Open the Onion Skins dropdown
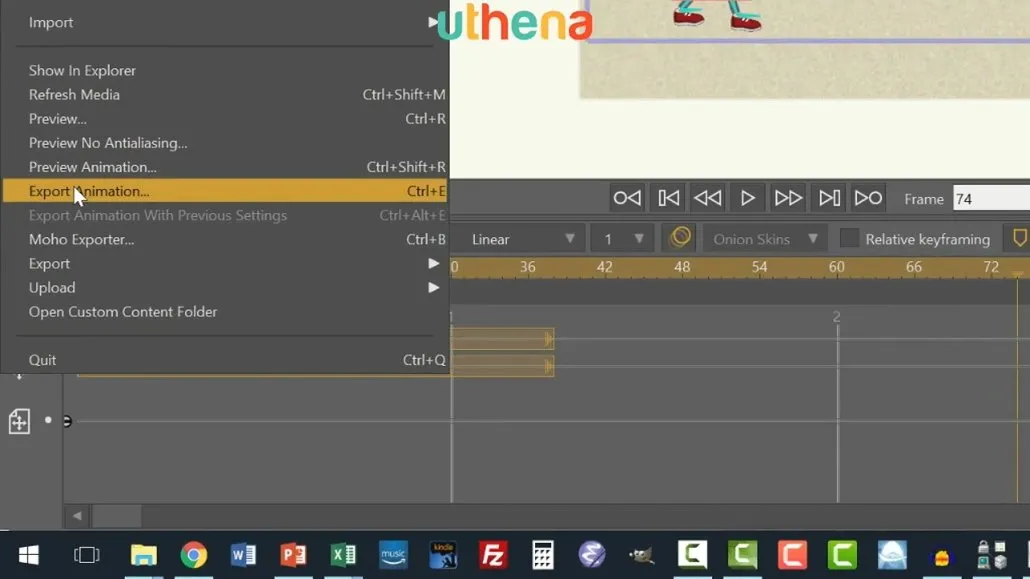Image resolution: width=1030 pixels, height=579 pixels. click(765, 239)
